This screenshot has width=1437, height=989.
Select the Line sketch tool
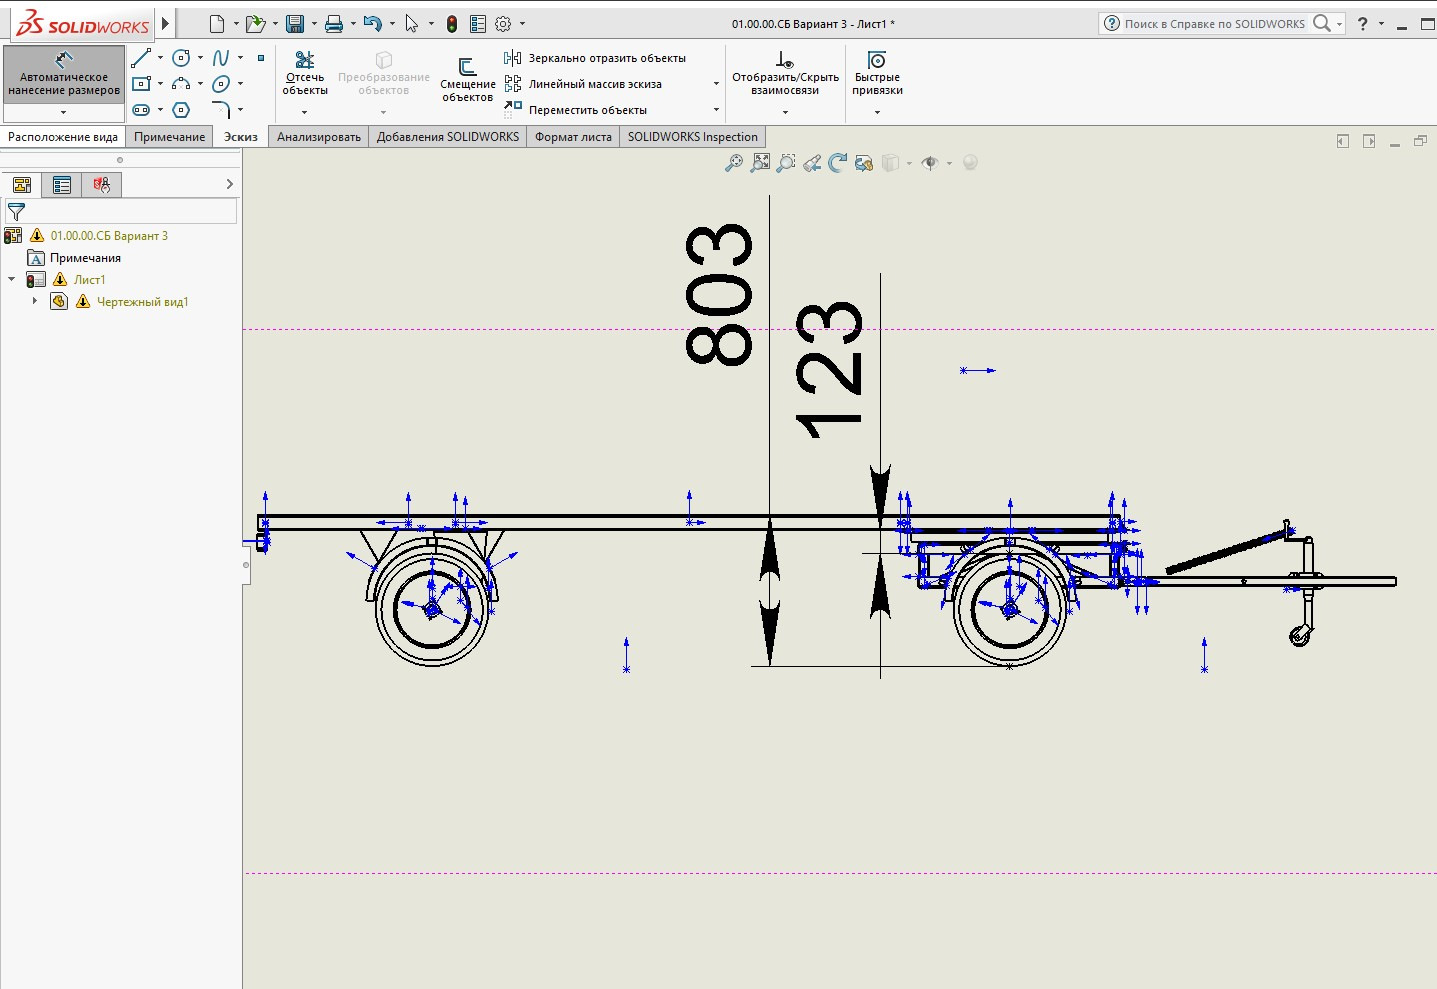141,58
